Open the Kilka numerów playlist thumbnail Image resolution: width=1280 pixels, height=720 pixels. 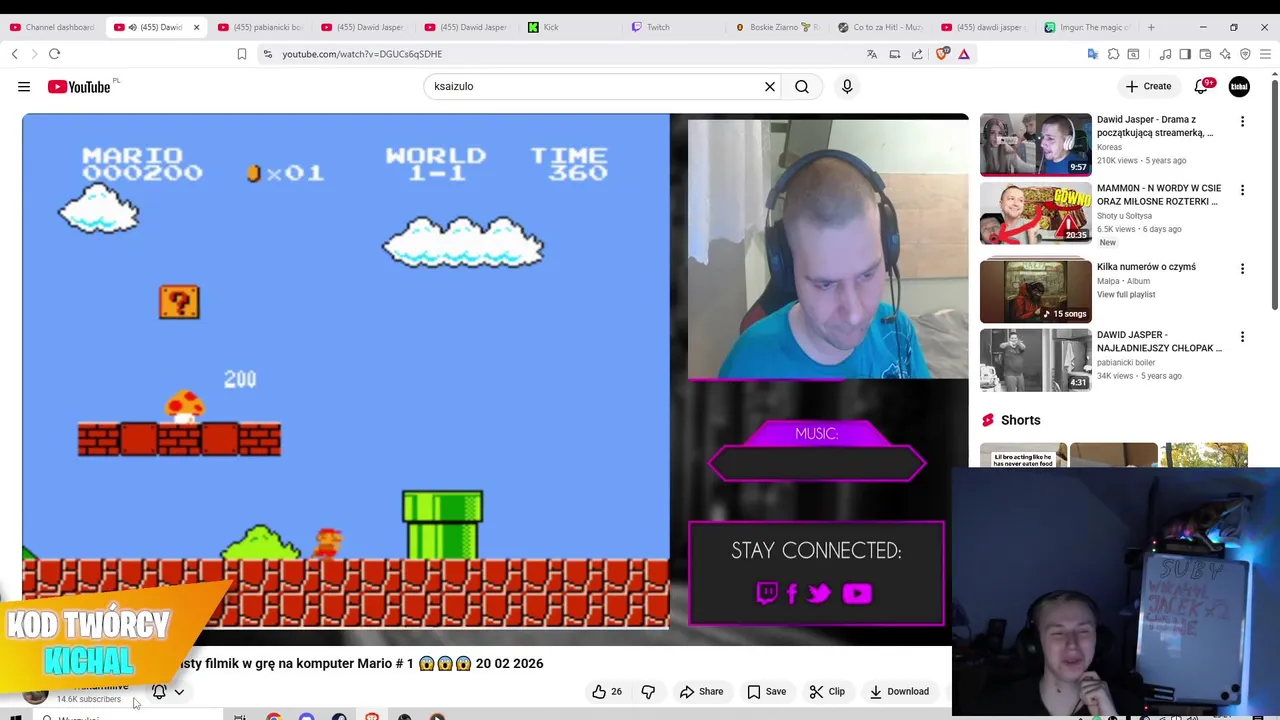click(x=1036, y=290)
